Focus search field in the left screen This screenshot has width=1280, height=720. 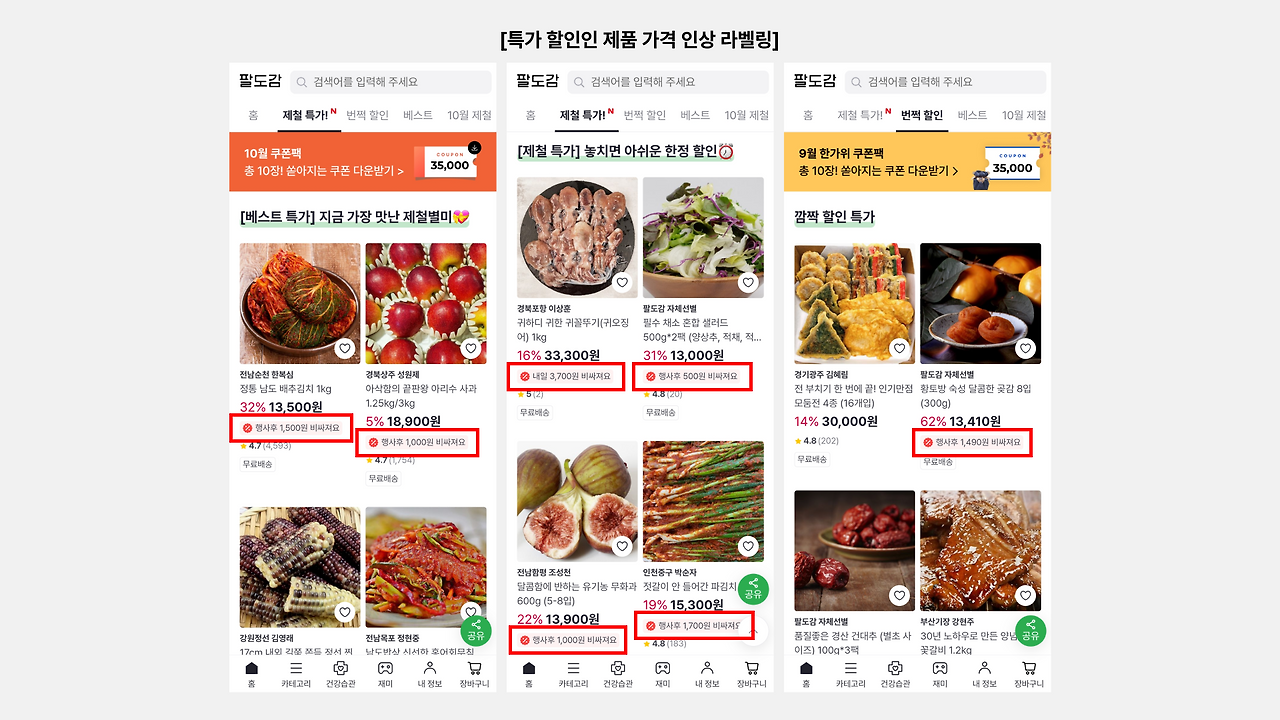coord(391,82)
